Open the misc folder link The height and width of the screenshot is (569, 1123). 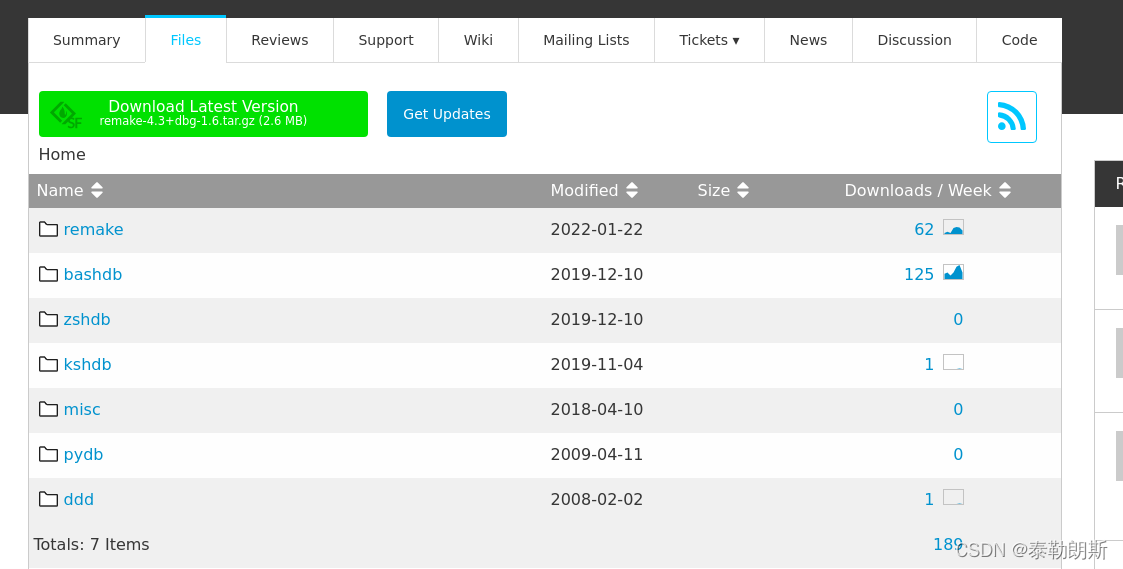point(82,409)
